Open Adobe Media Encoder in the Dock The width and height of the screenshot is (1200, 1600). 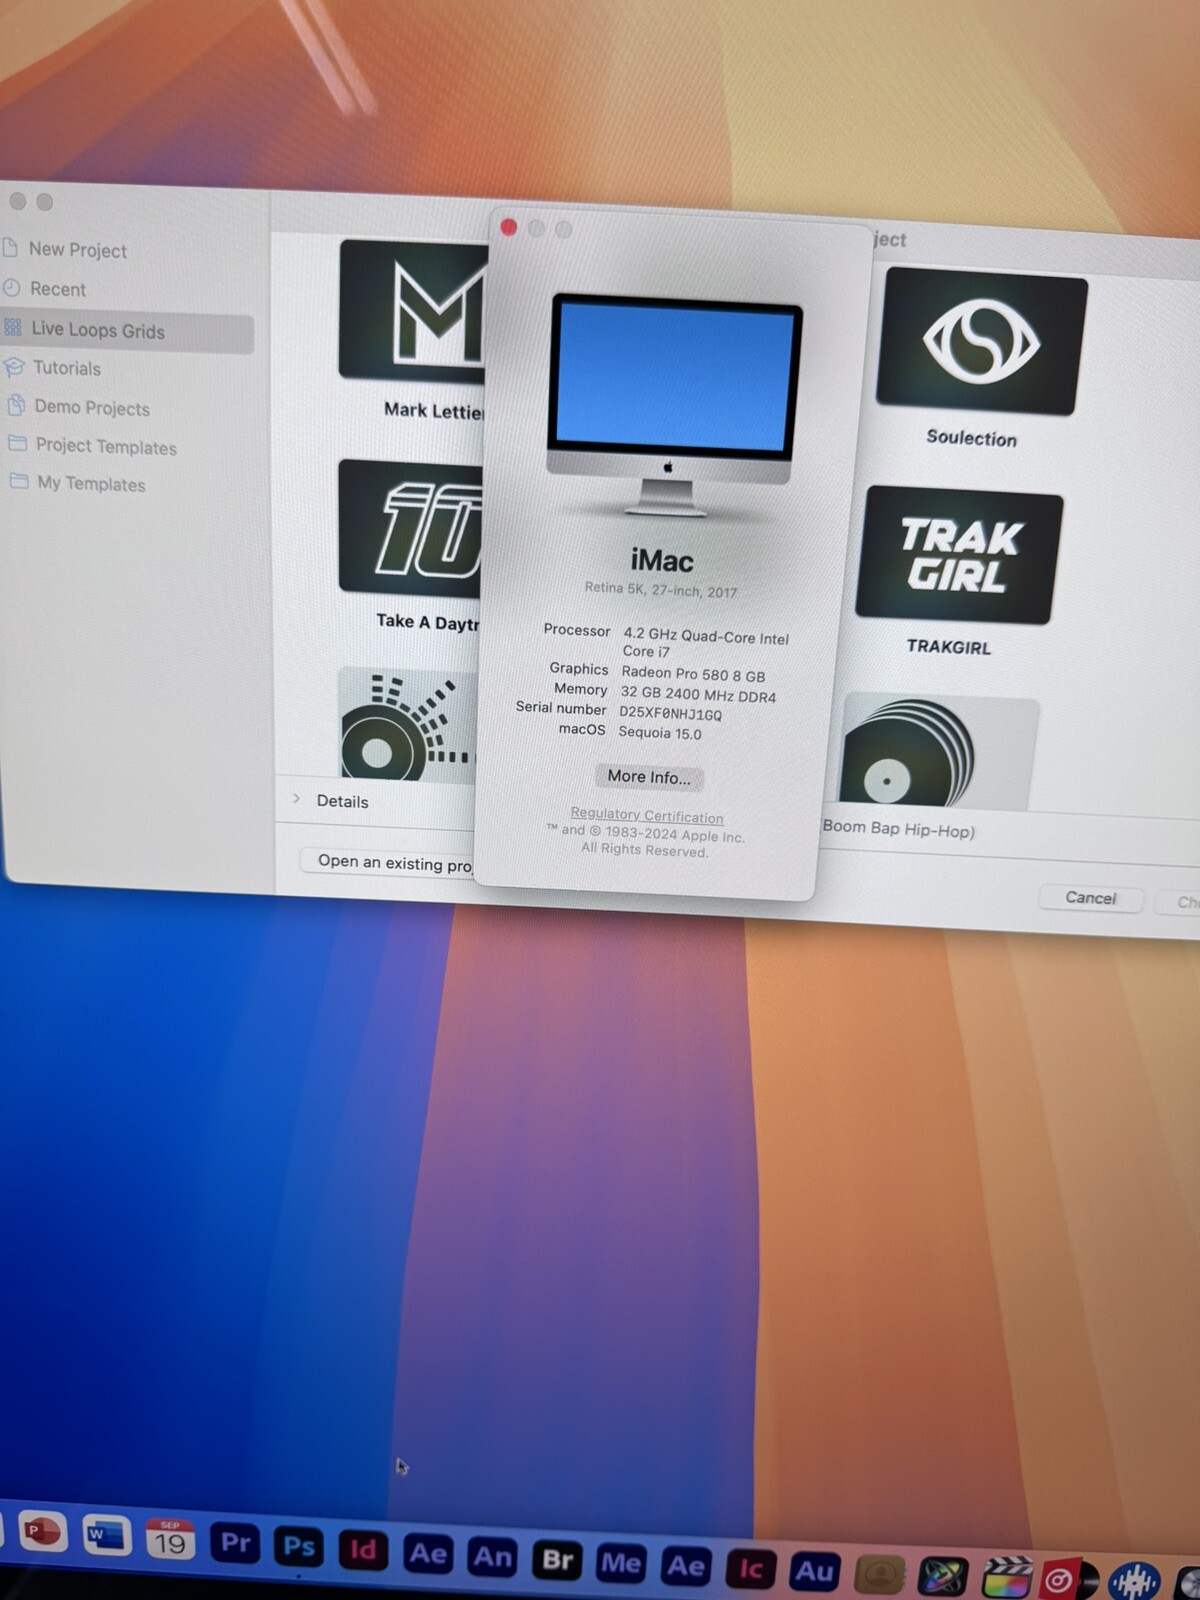[x=621, y=1563]
